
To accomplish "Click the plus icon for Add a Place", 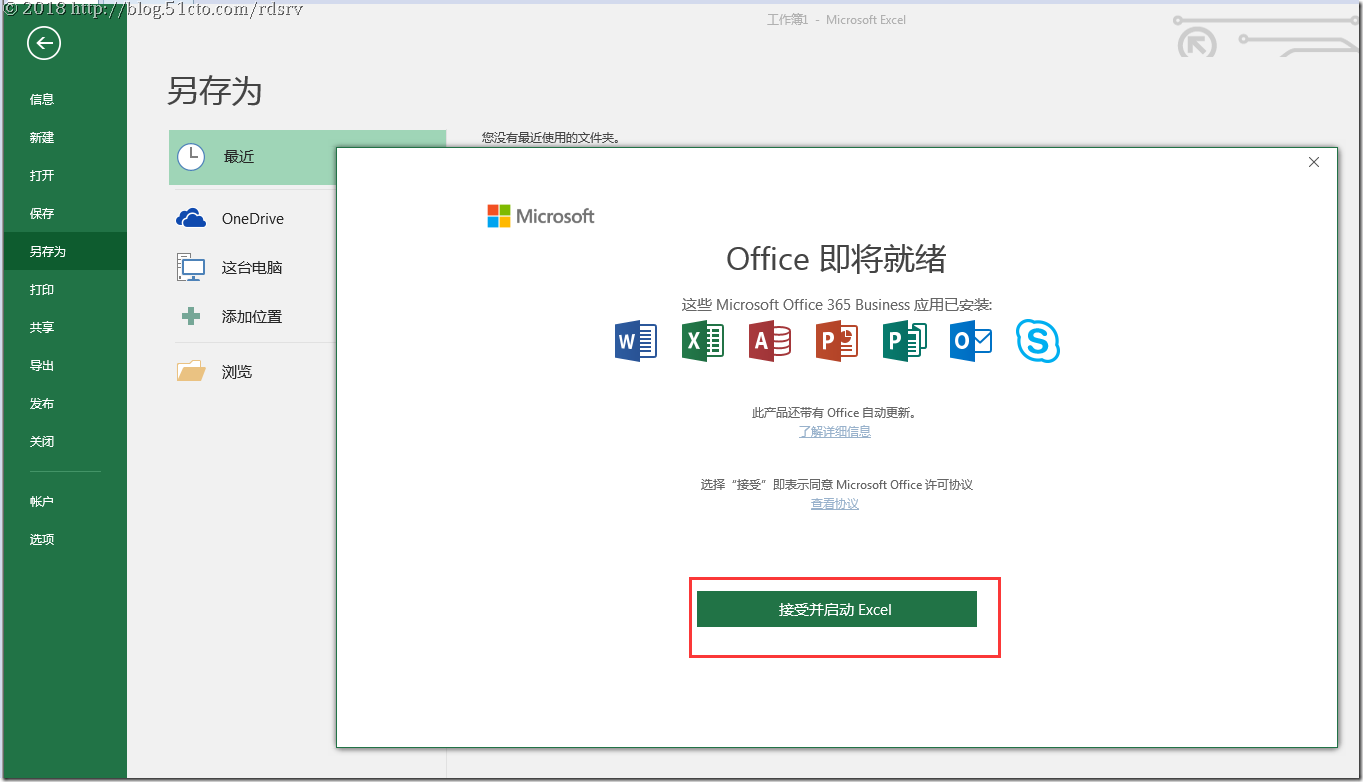I will coord(191,316).
